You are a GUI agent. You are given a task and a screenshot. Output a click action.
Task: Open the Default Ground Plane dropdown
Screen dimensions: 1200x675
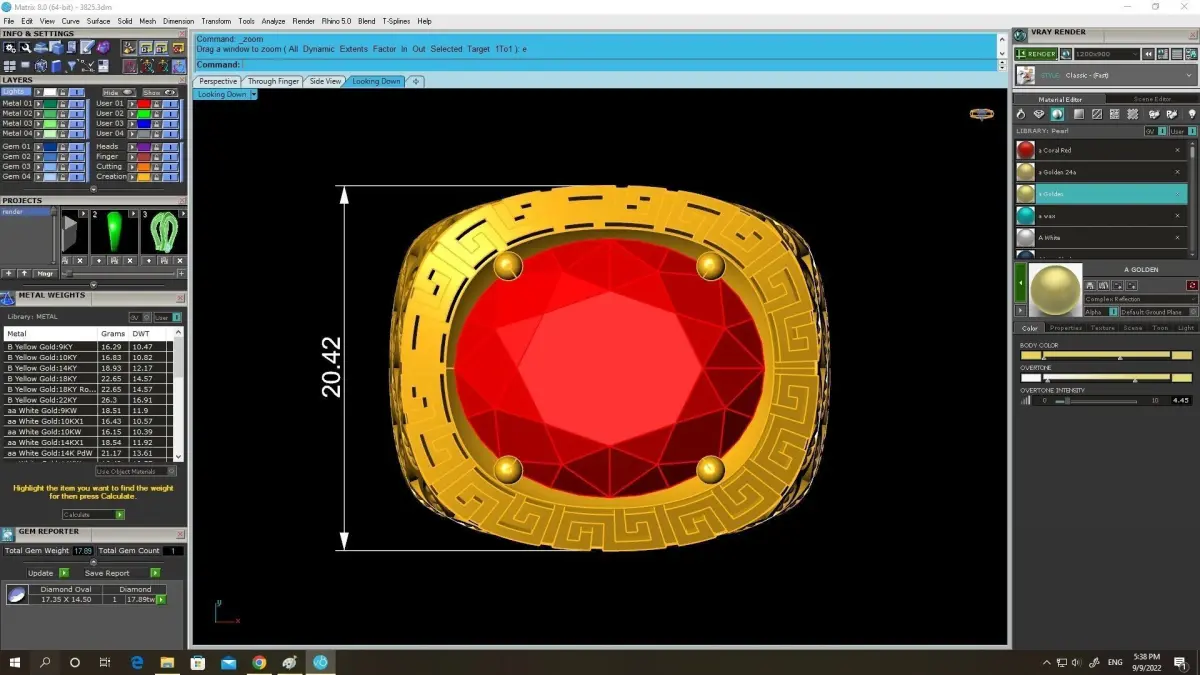click(x=1158, y=312)
